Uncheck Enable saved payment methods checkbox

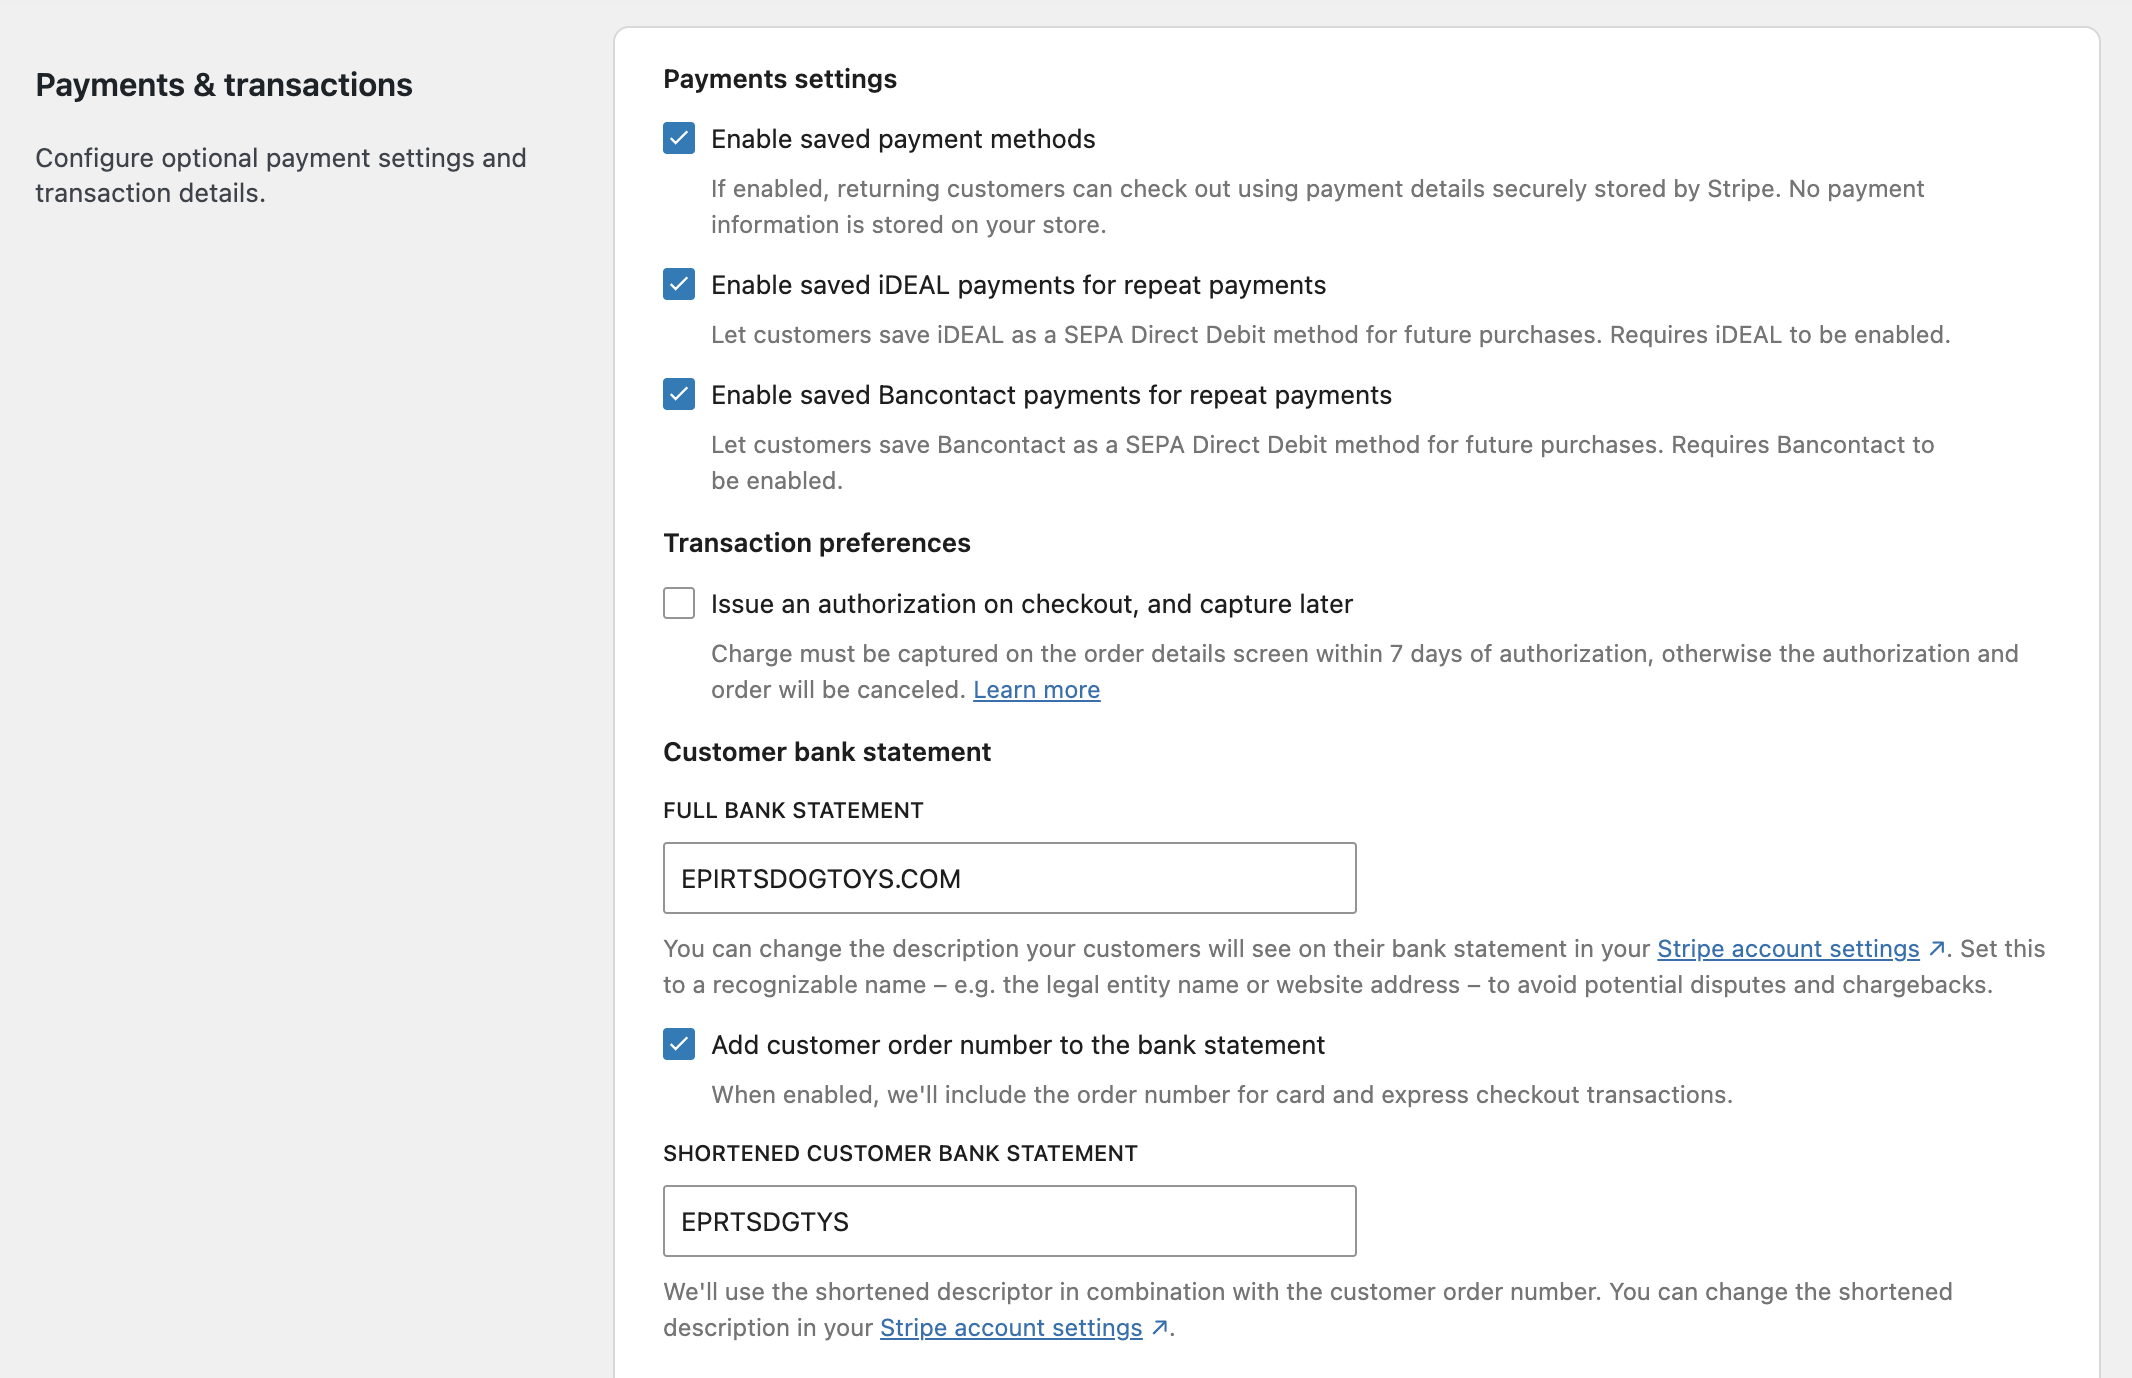pos(679,138)
